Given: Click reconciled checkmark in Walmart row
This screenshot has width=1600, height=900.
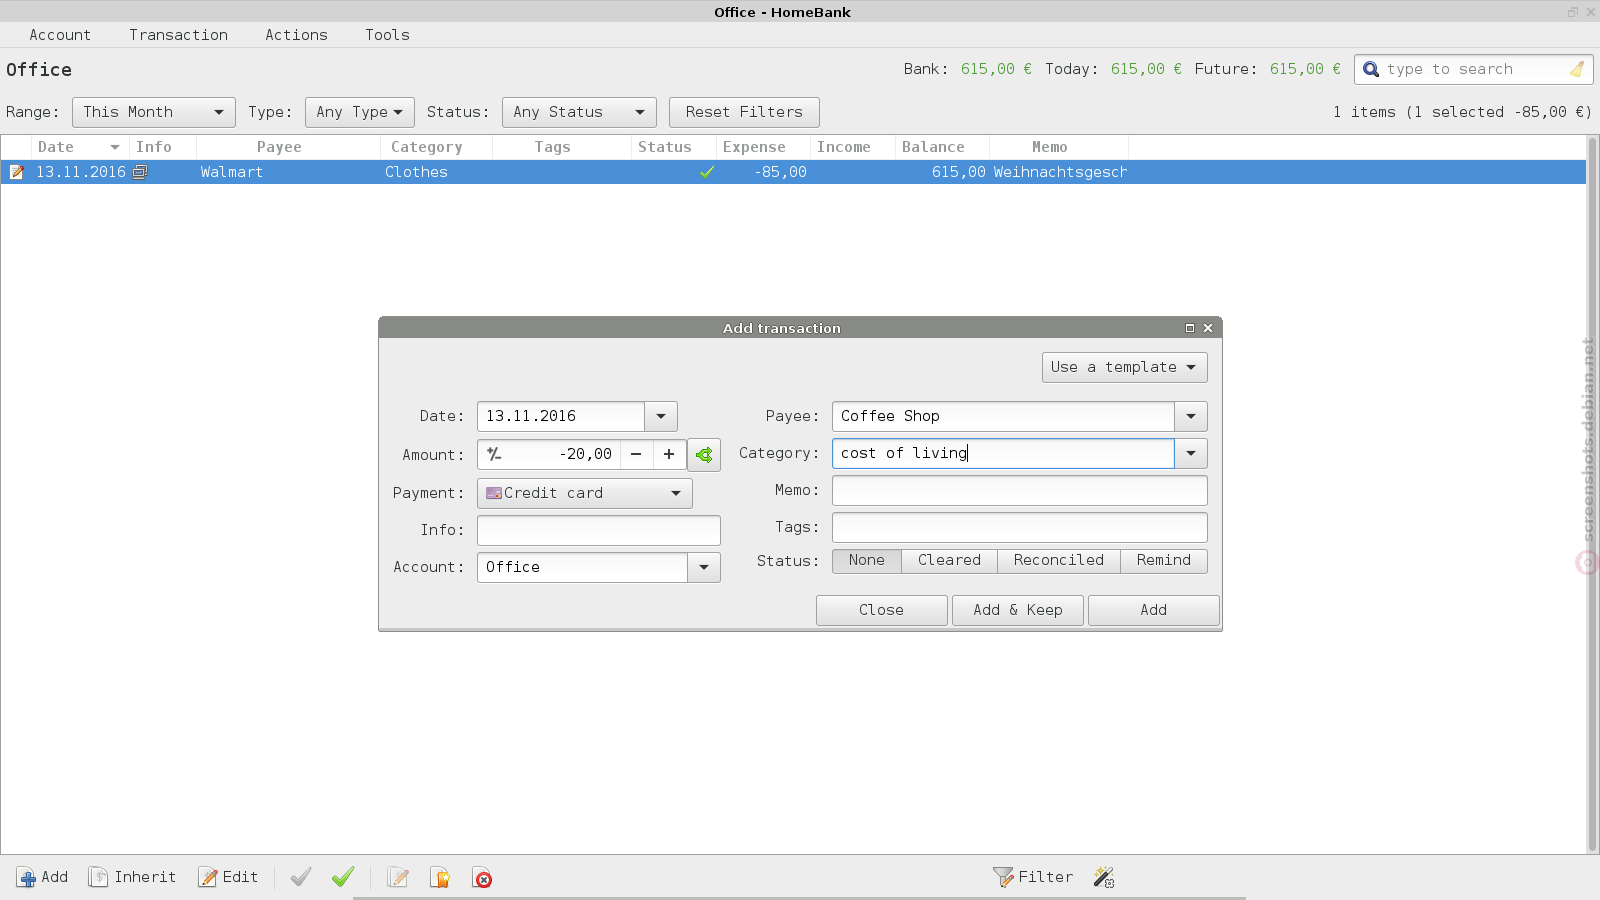Looking at the screenshot, I should 707,172.
